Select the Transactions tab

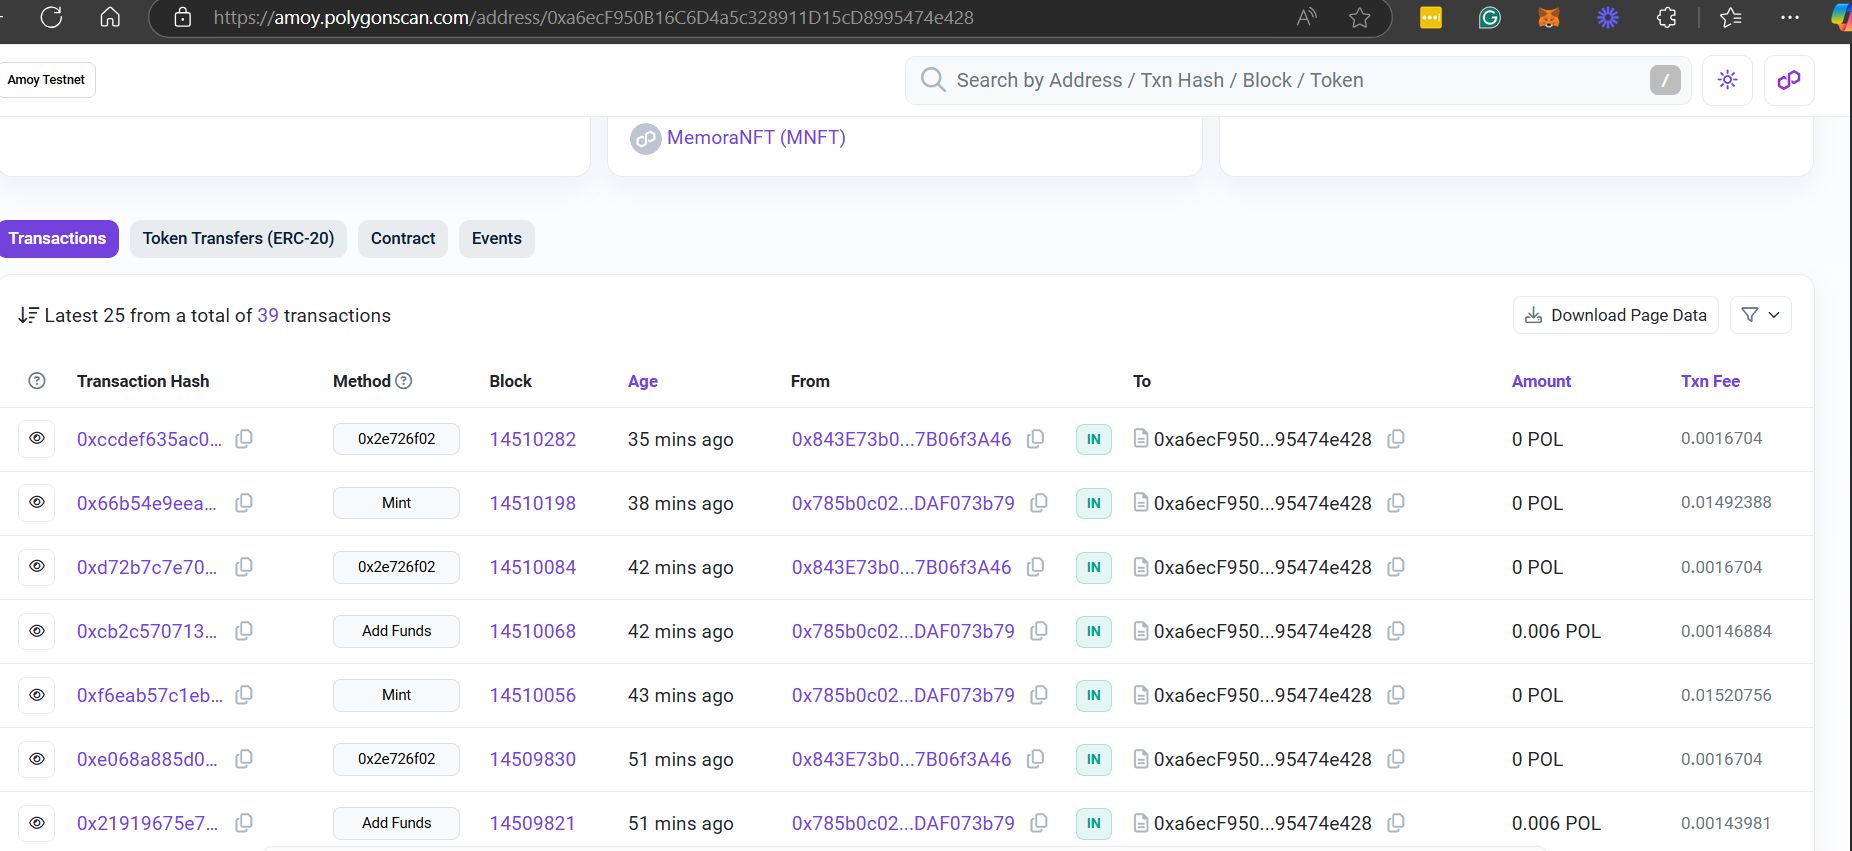tap(57, 238)
